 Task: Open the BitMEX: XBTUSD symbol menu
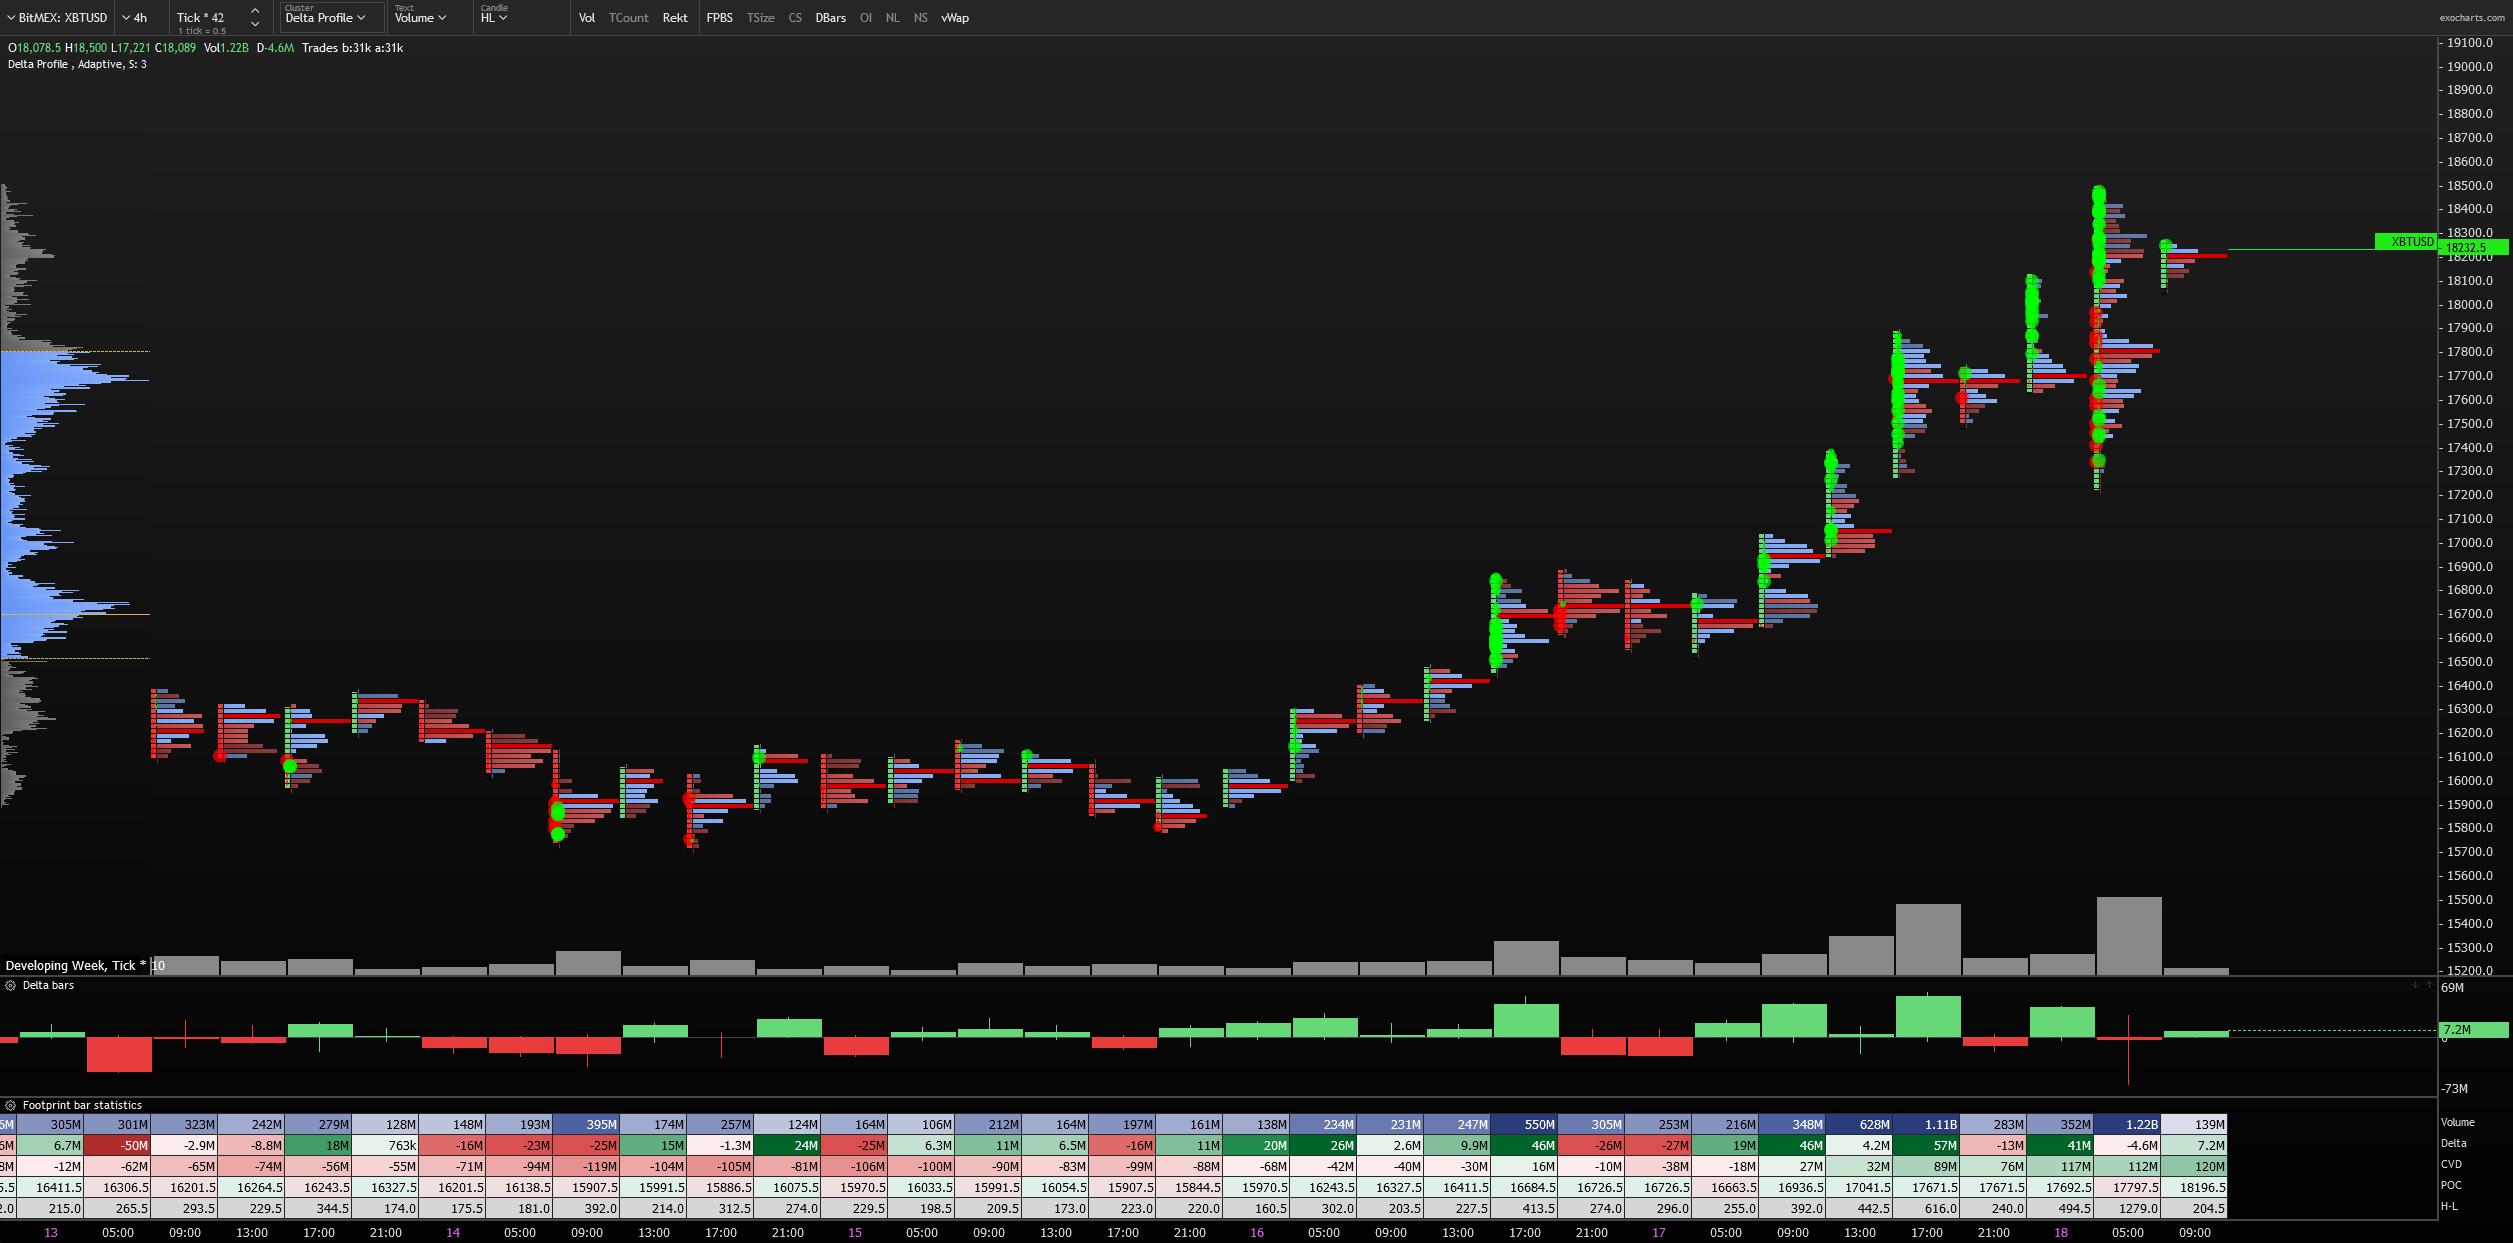55,17
